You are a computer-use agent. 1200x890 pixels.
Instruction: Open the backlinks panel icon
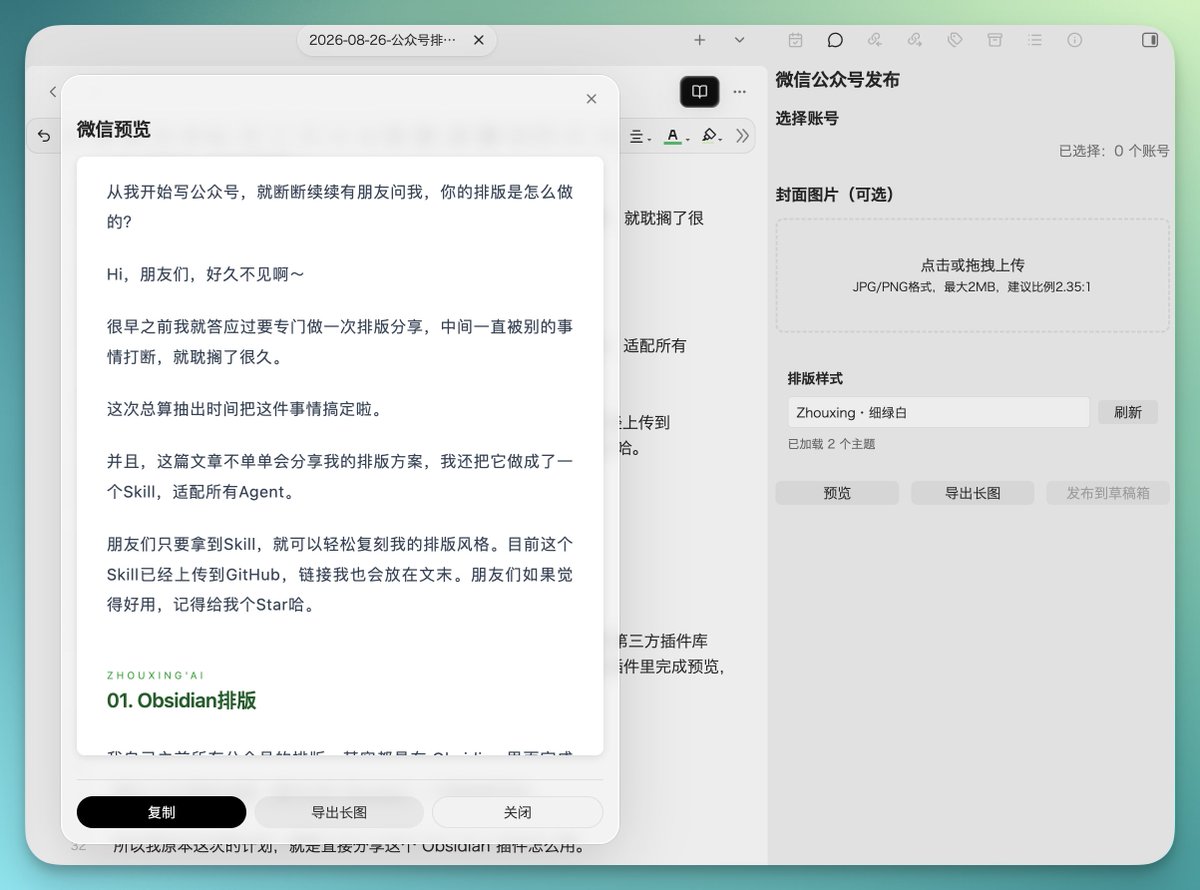click(x=875, y=40)
